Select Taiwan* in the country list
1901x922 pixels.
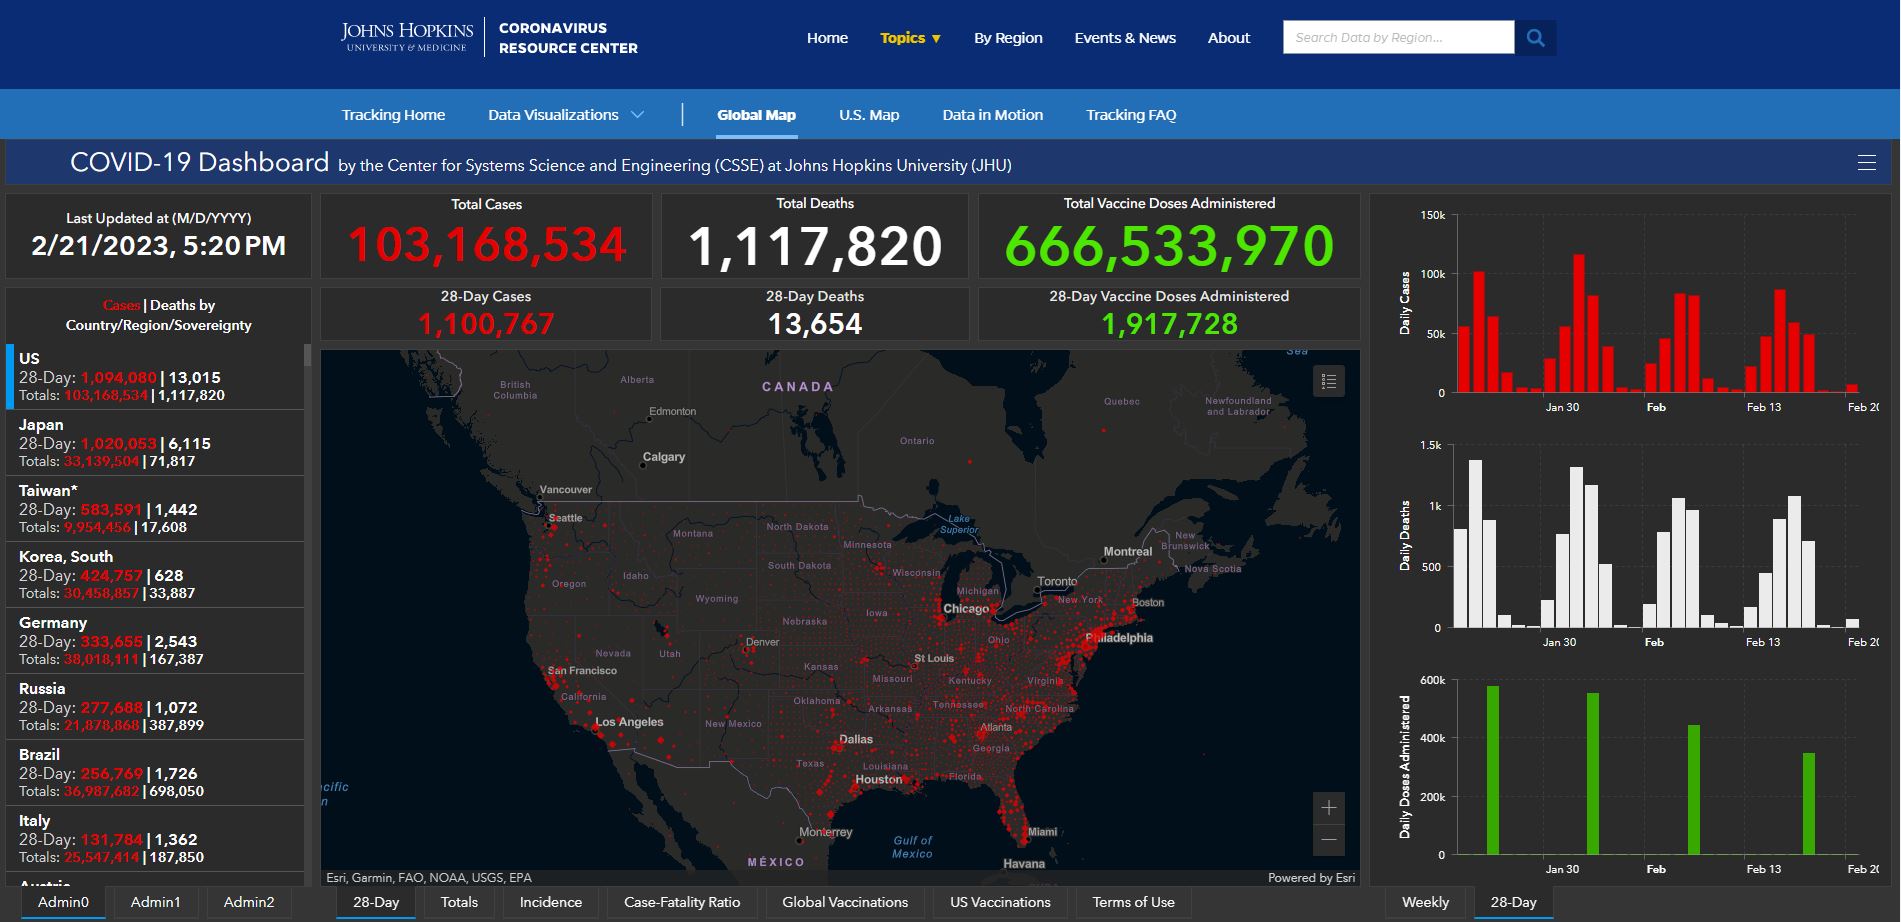coord(155,509)
